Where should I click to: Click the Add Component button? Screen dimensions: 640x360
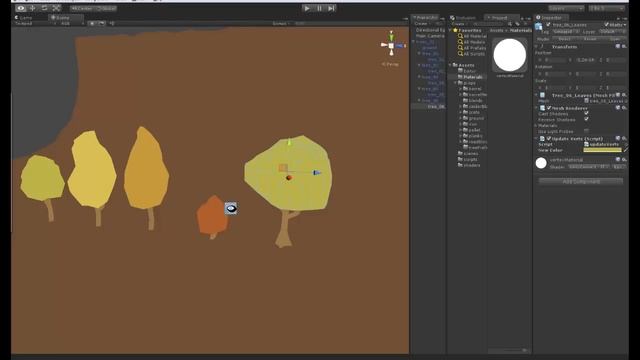(581, 181)
